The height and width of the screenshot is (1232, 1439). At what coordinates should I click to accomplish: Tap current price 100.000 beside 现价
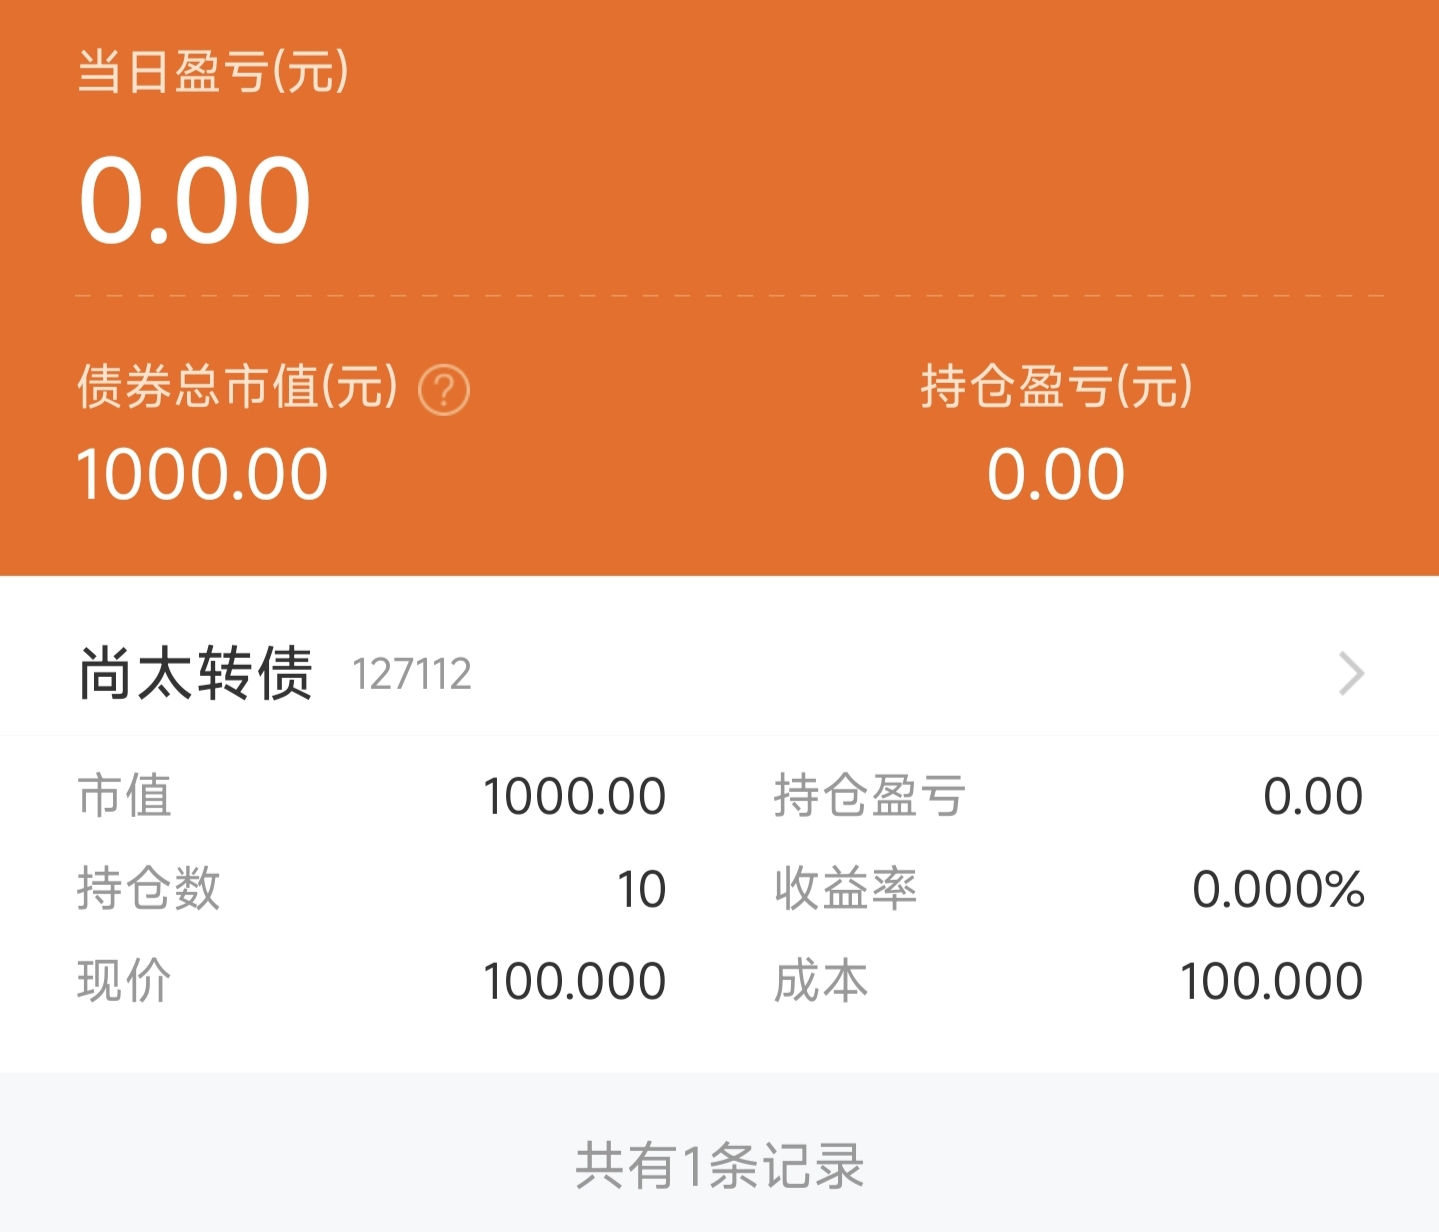tap(574, 981)
